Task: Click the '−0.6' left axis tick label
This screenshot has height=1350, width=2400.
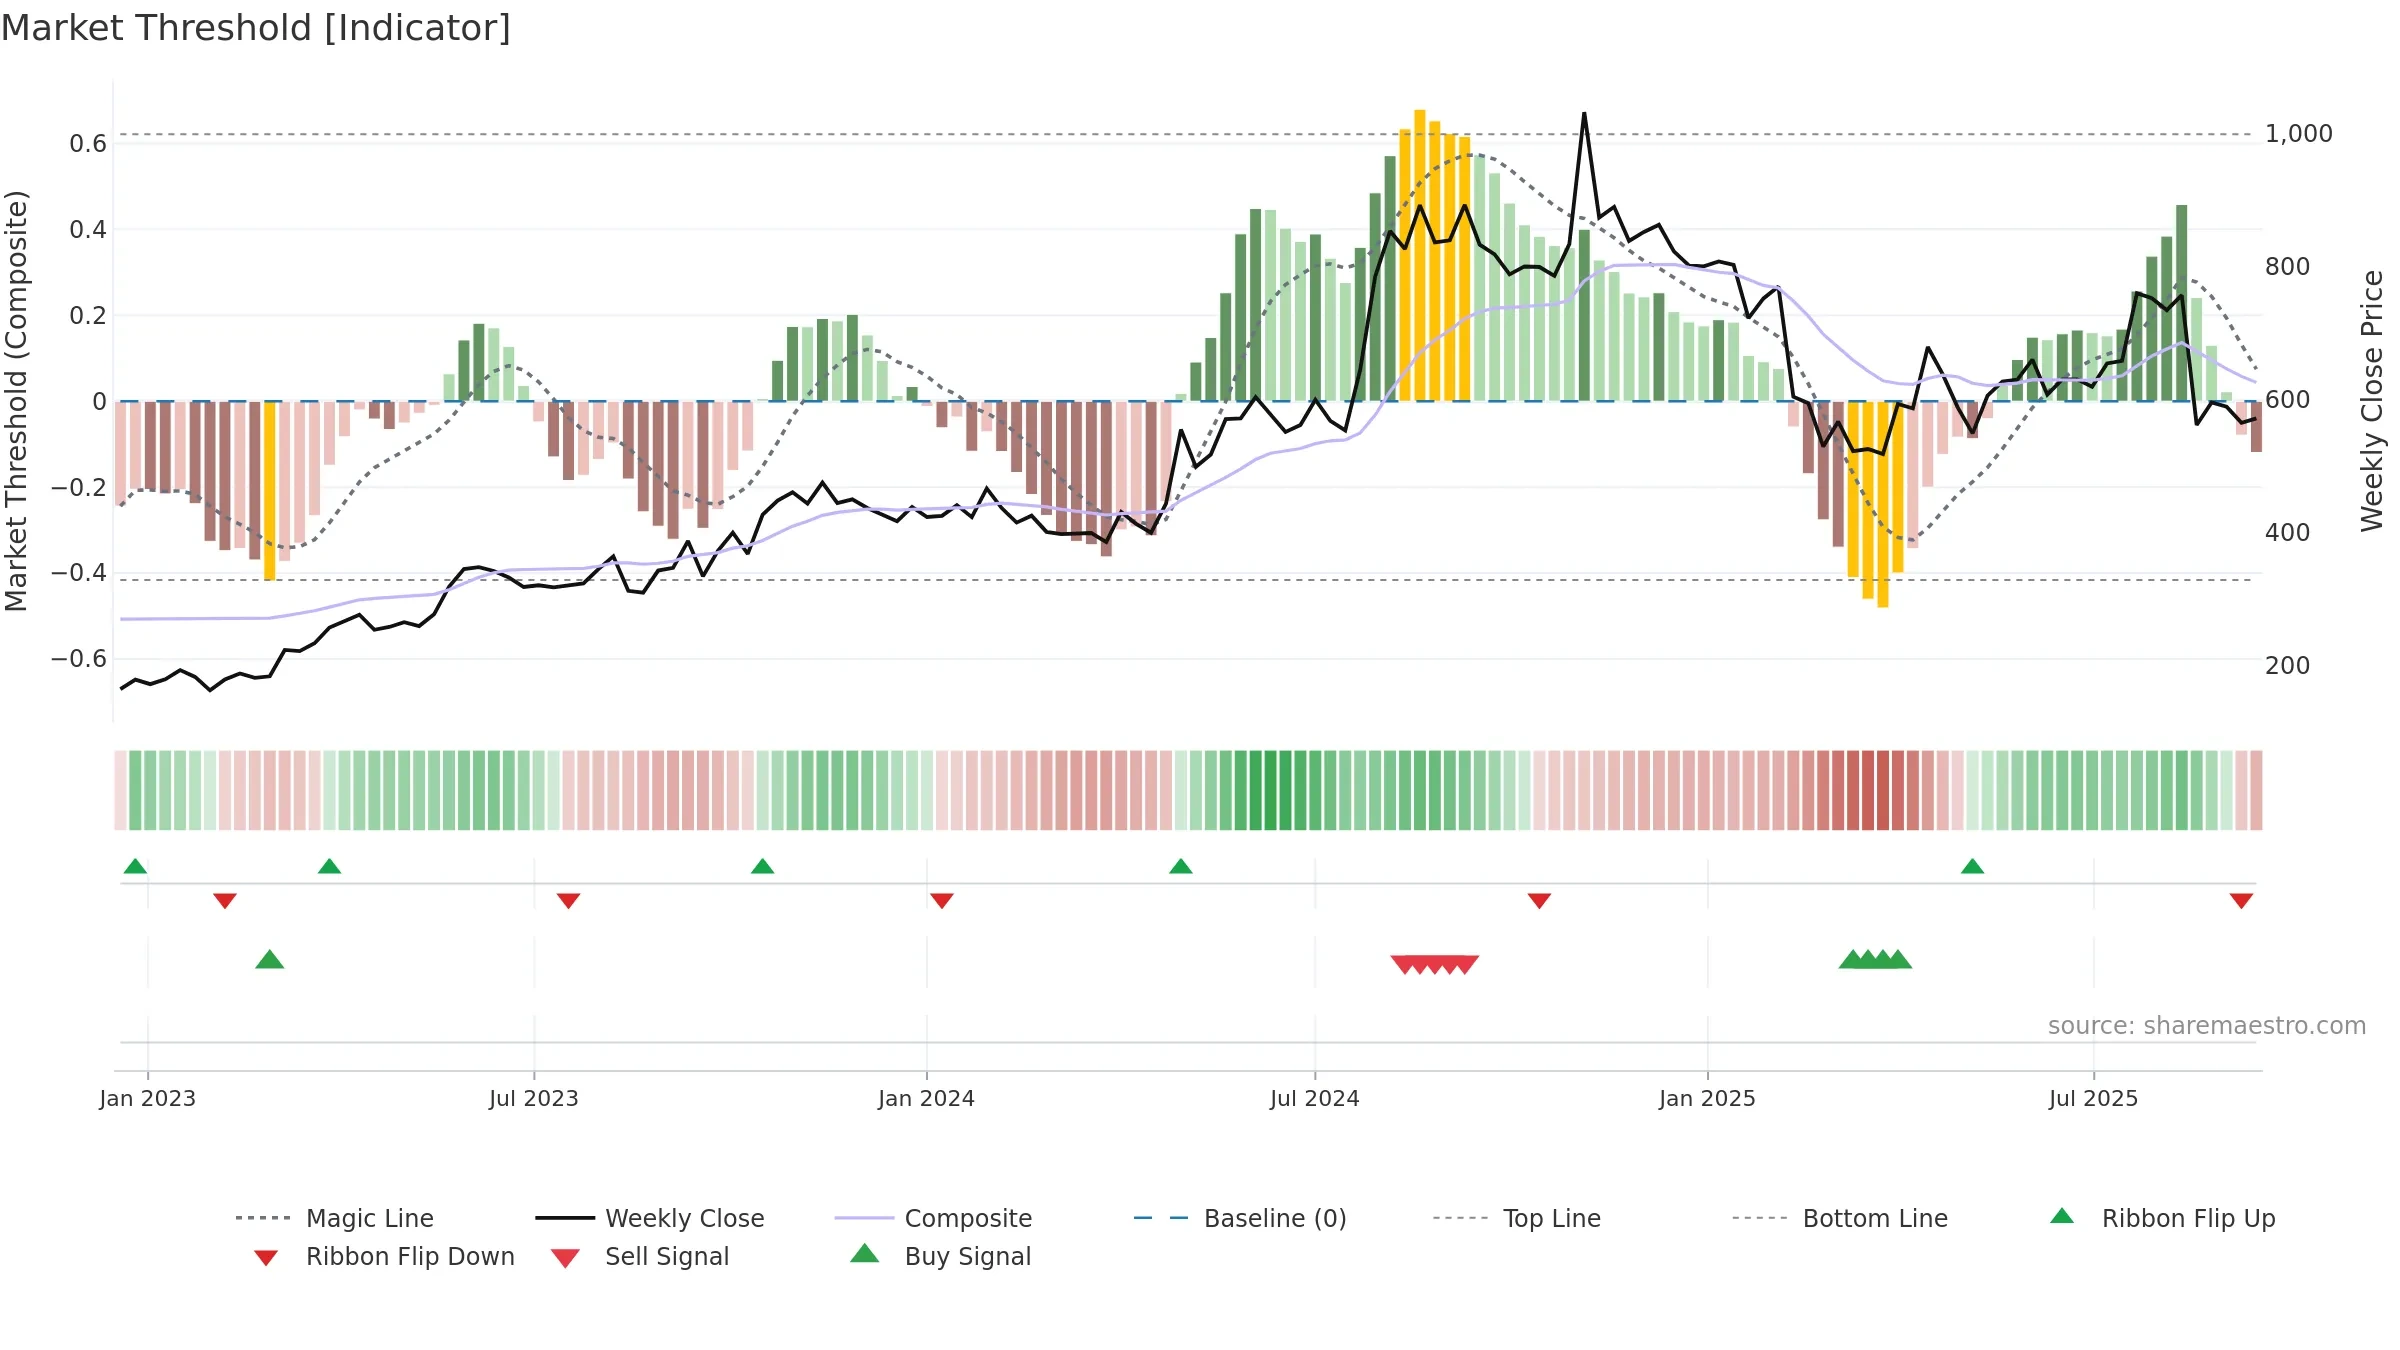Action: 79,658
